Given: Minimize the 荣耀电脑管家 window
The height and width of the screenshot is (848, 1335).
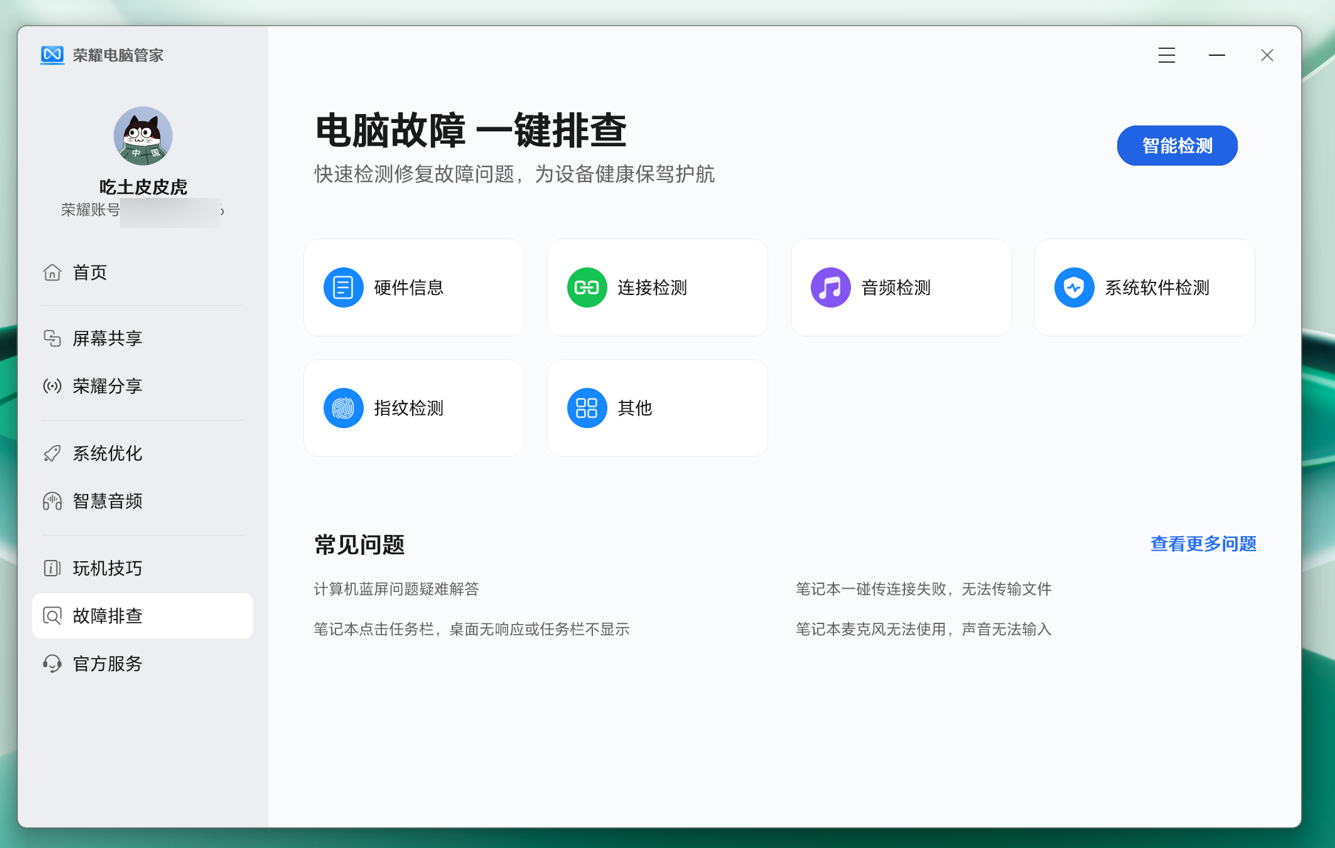Looking at the screenshot, I should (x=1217, y=55).
